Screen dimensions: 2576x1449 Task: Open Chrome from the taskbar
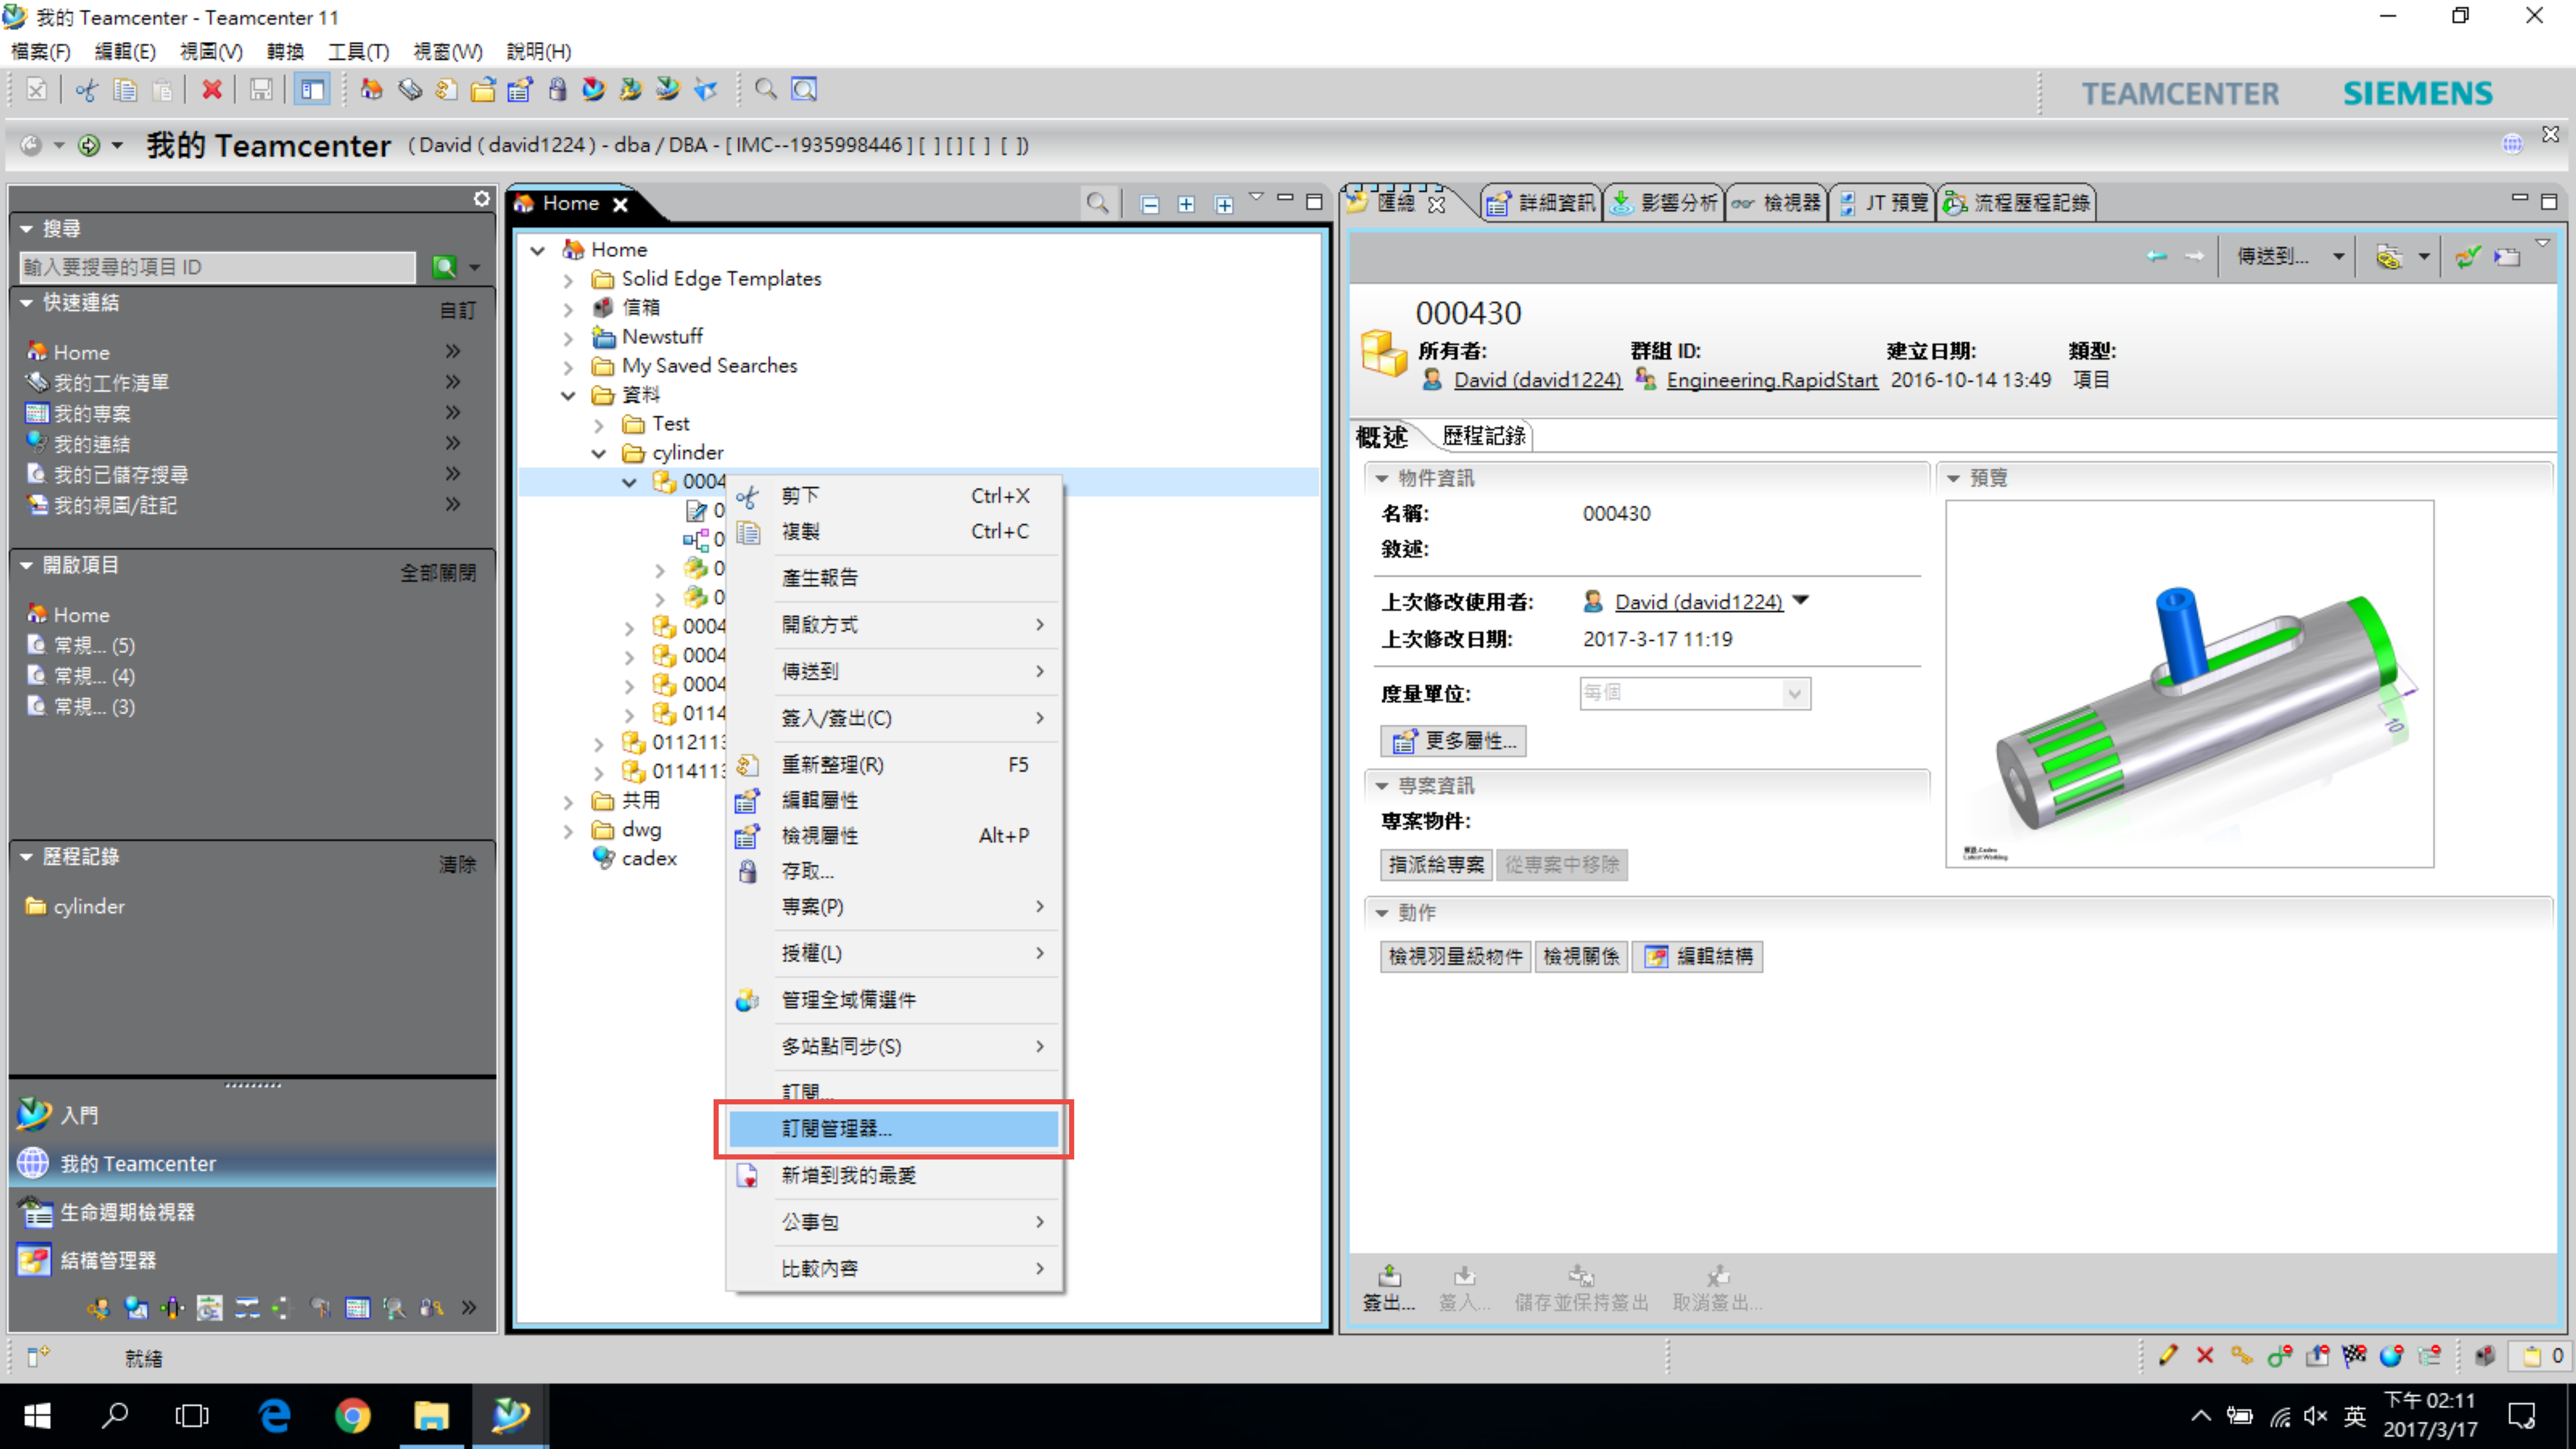[352, 1415]
